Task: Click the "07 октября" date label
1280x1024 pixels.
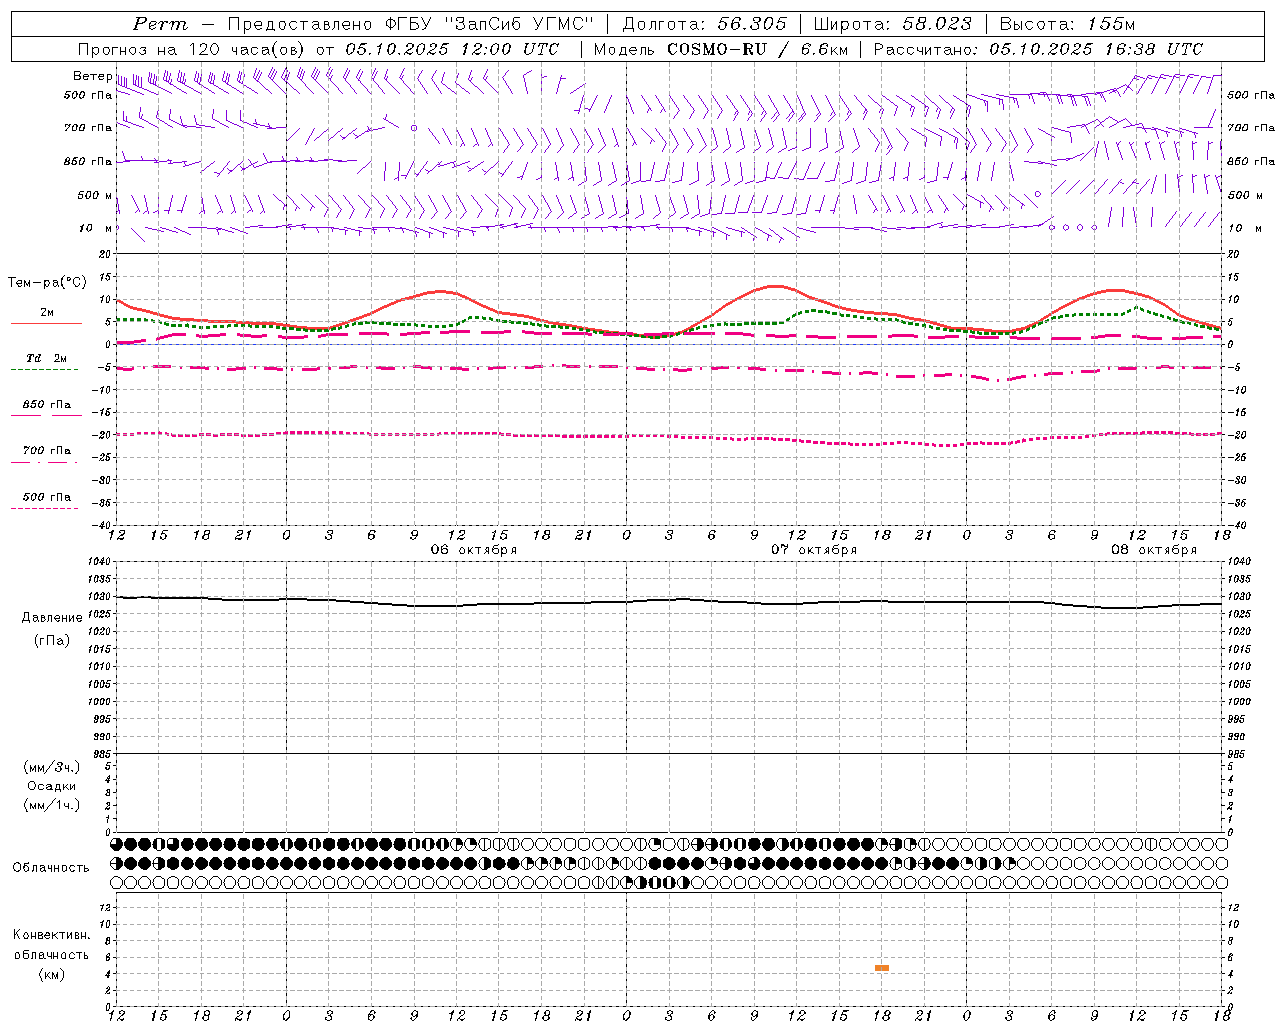Action: (x=813, y=550)
